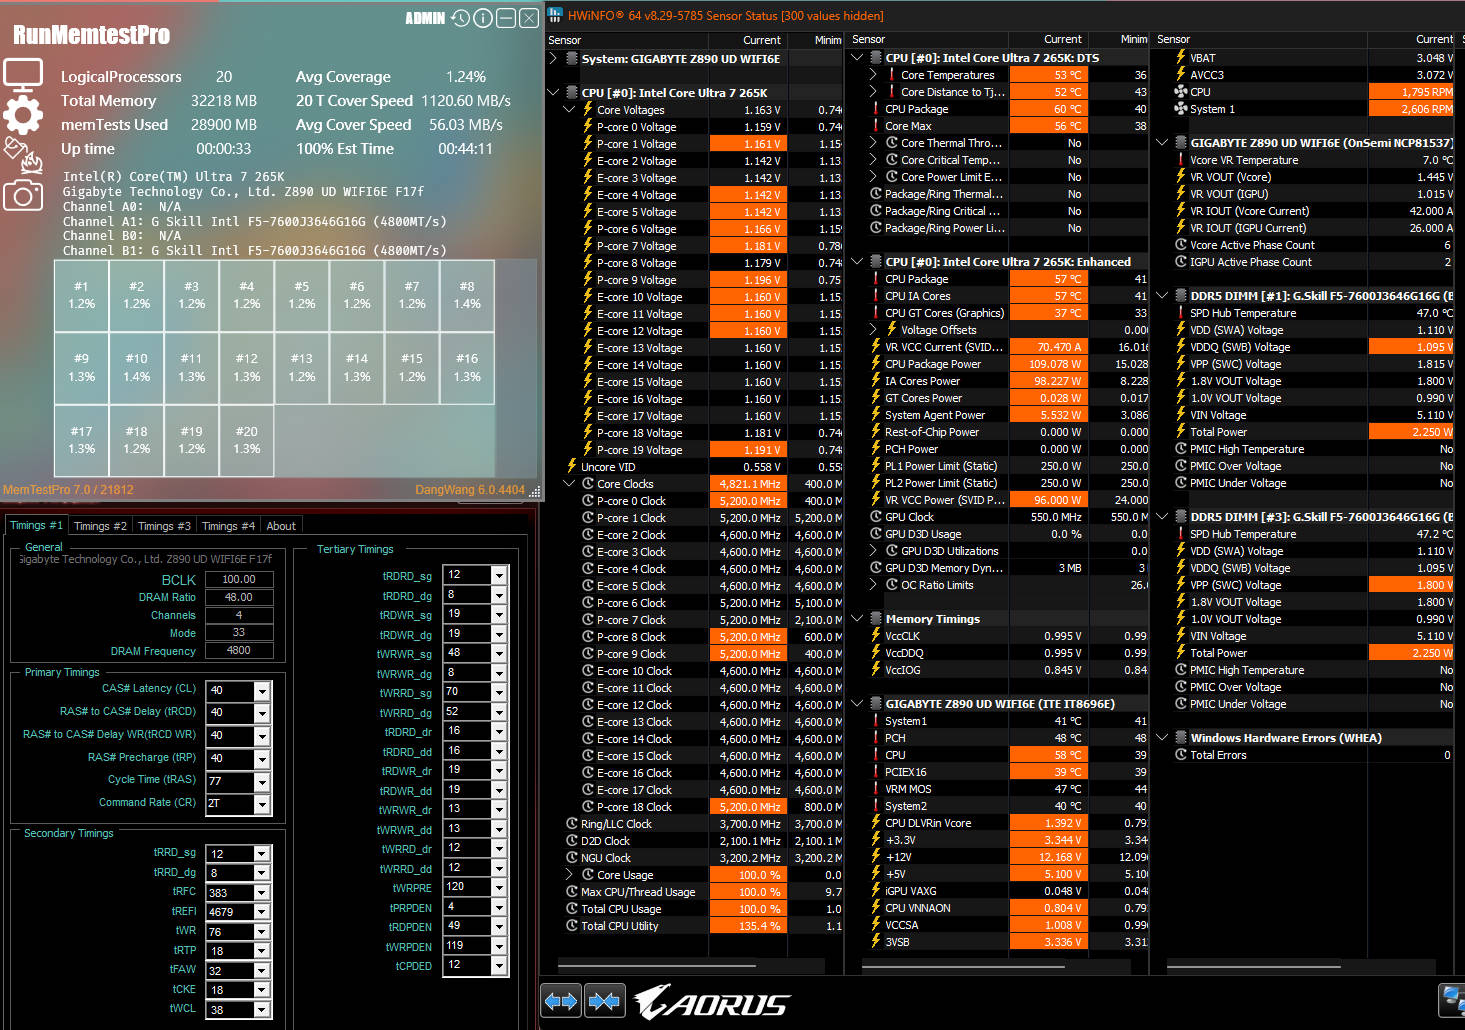Open history clock icon in RunMemtestPro
1465x1030 pixels.
460,18
